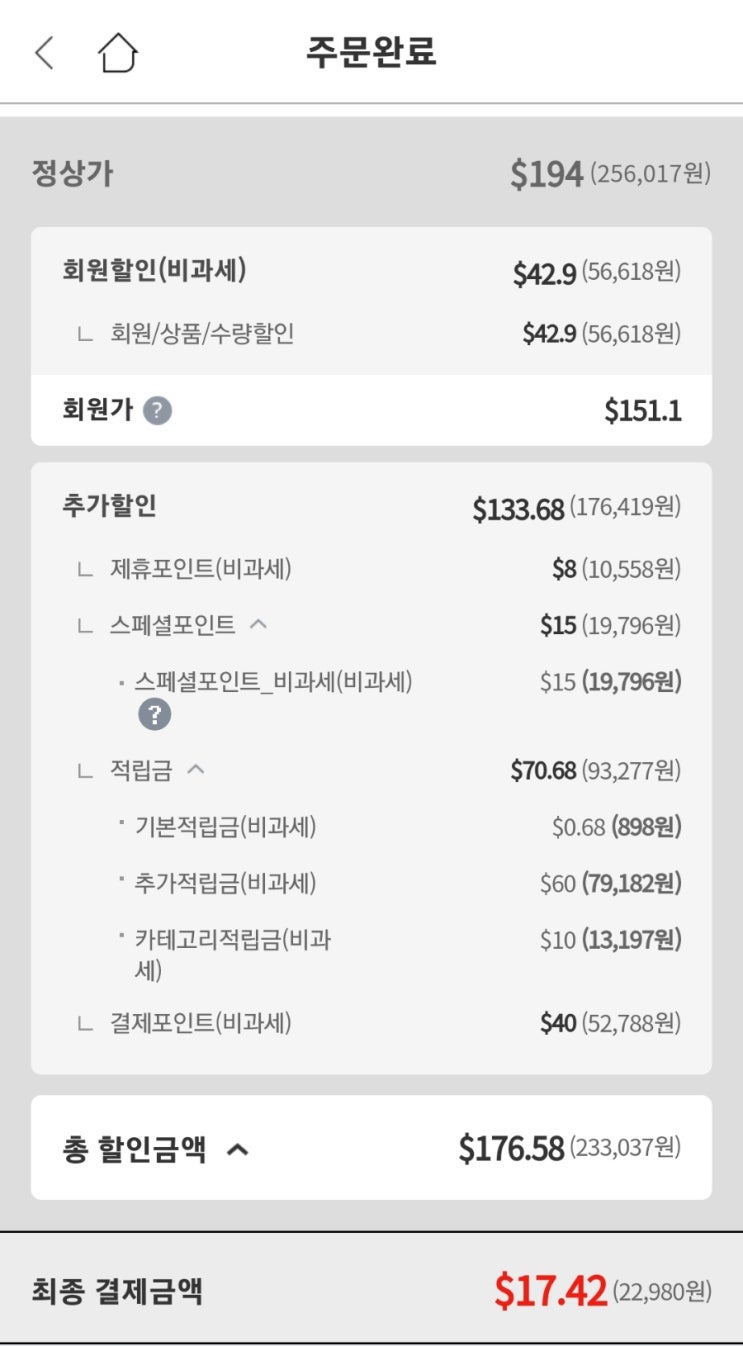Click the 기본적립금(비과세) entry

225,827
